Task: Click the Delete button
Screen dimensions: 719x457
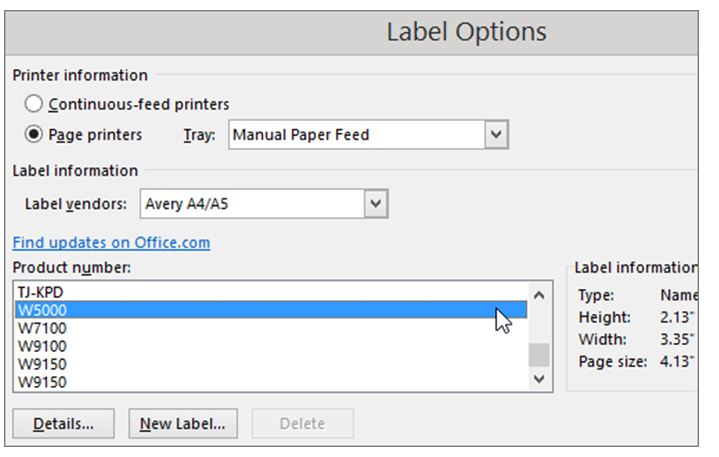Action: [302, 423]
